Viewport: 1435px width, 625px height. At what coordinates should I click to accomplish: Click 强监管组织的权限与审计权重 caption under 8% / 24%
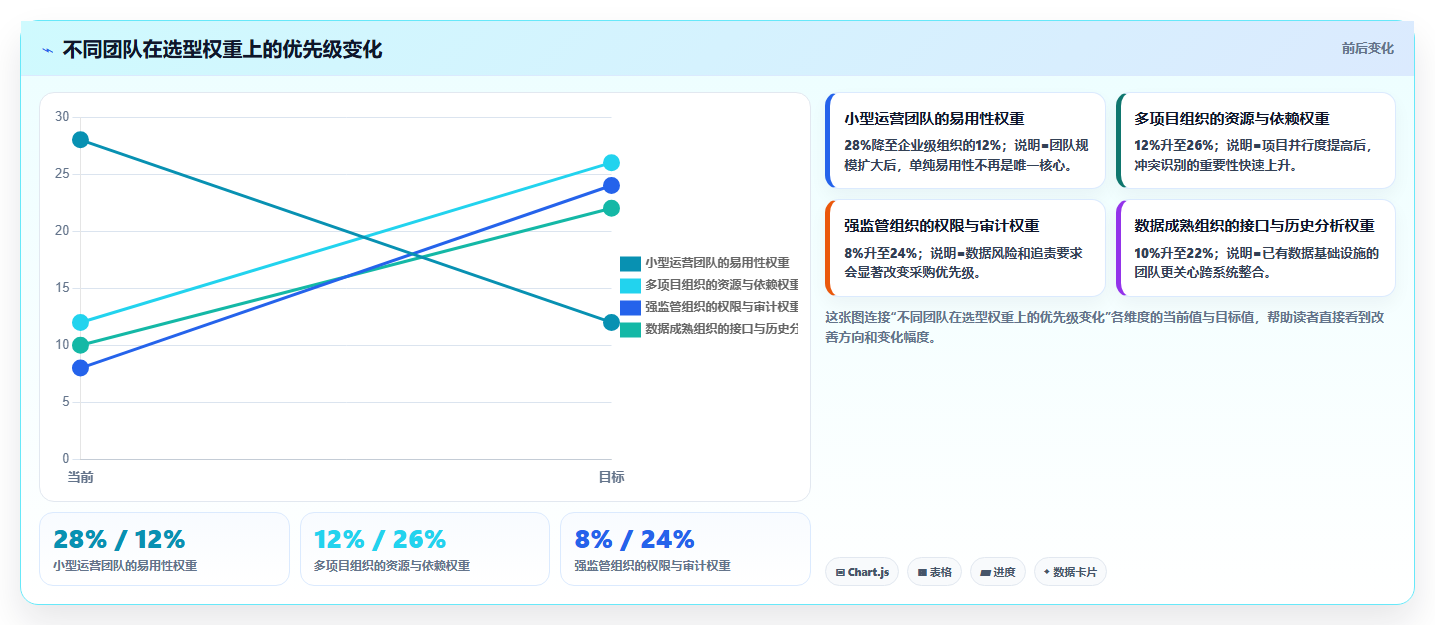click(652, 566)
